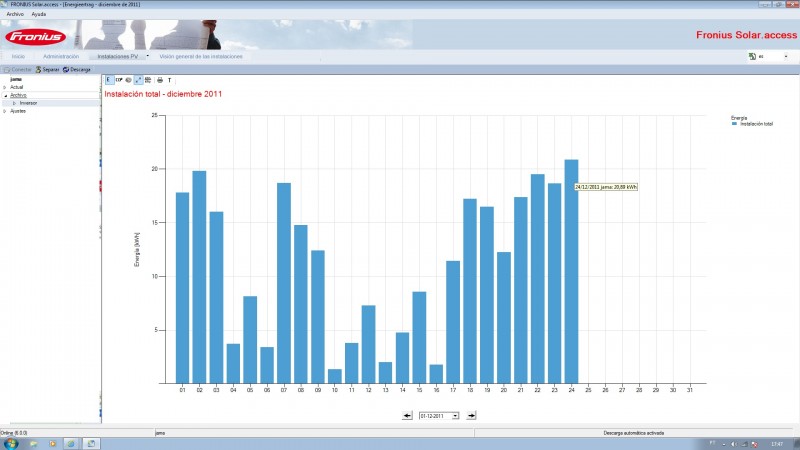Screen dimensions: 800x450
Task: Click the Descarga download icon
Action: 66,69
